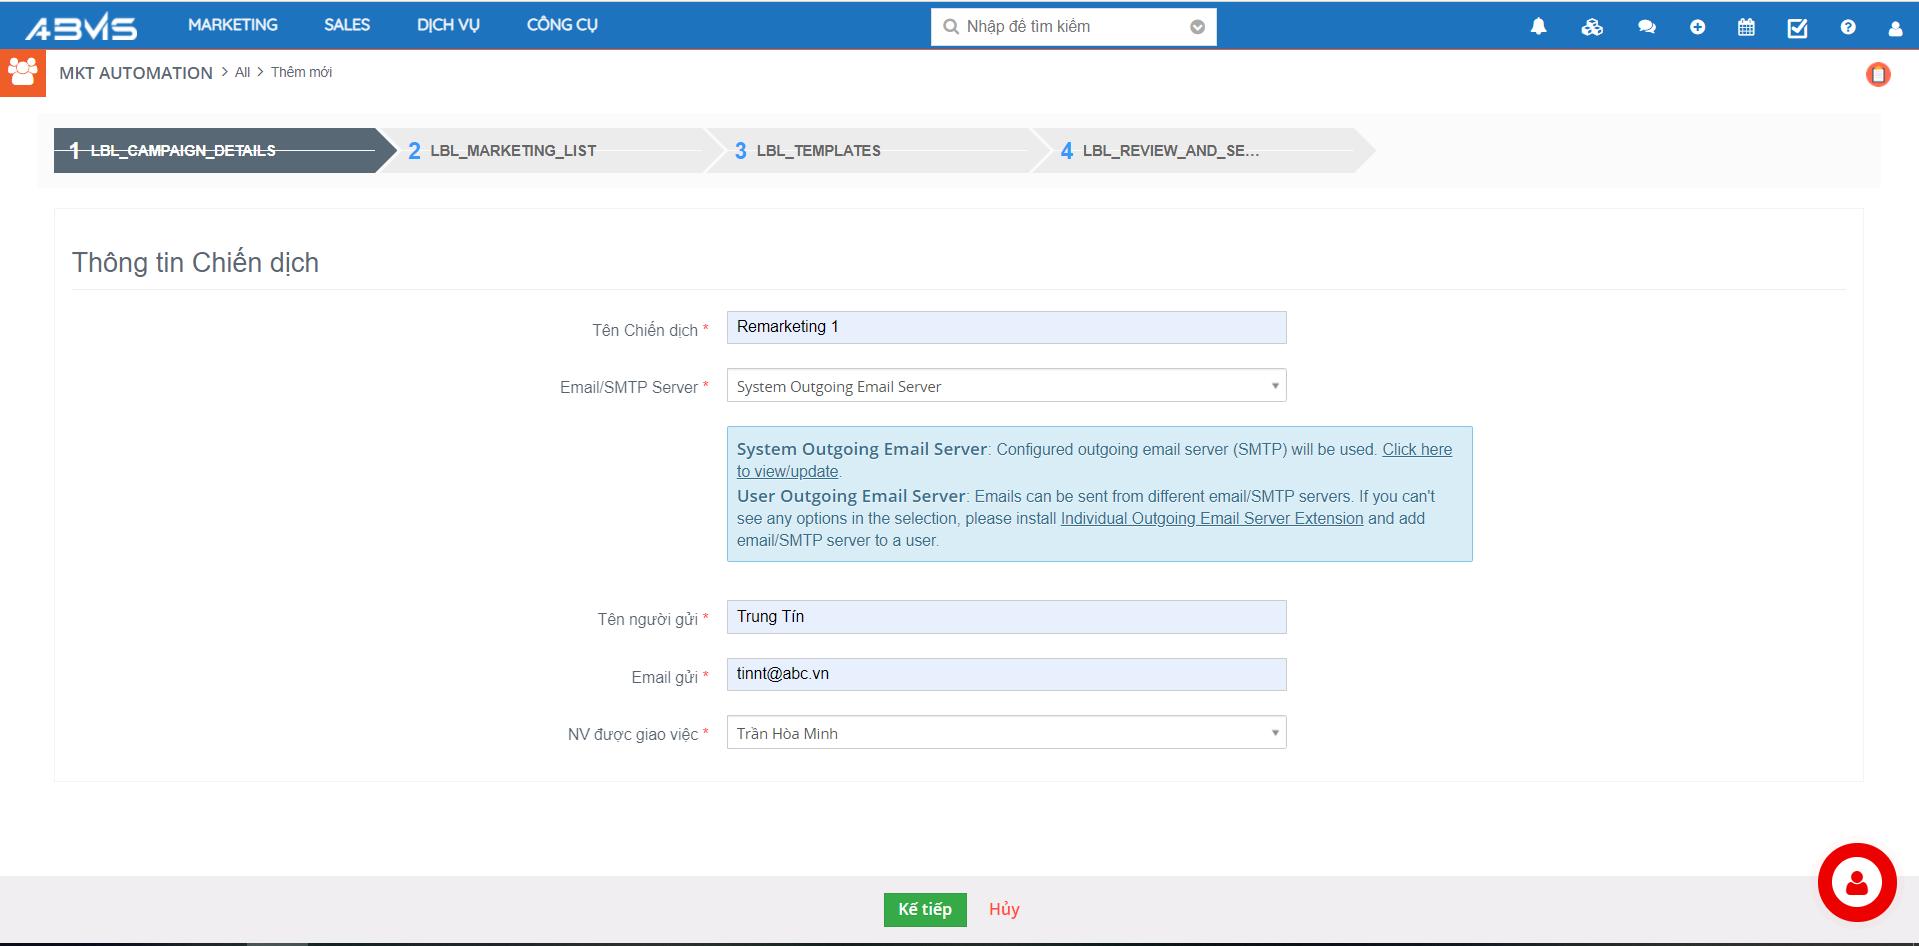Screen dimensions: 1919x946
Task: Open the chat comments icon
Action: pos(1646,27)
